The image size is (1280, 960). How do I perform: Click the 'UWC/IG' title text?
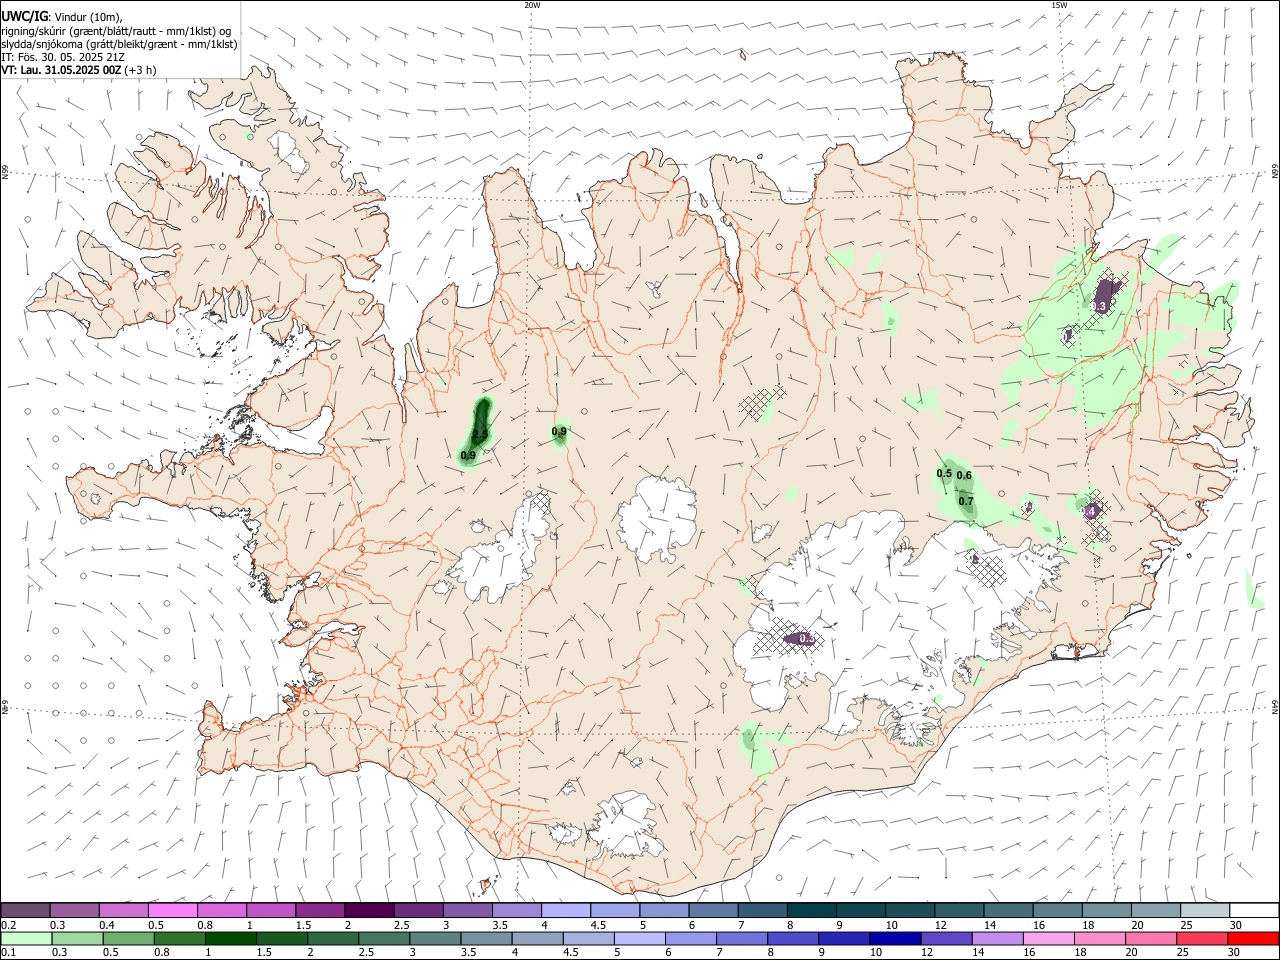pos(24,16)
